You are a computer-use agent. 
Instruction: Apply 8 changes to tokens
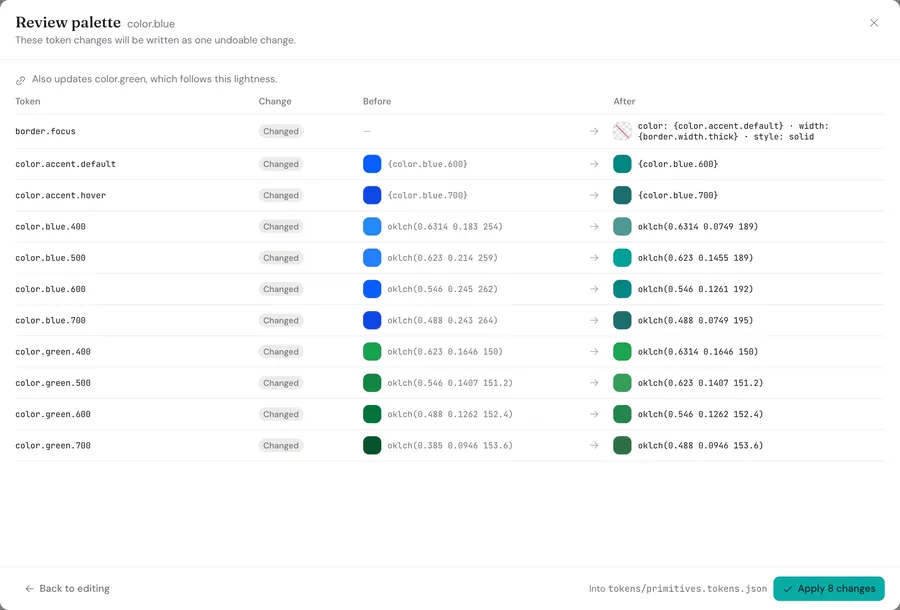[828, 588]
